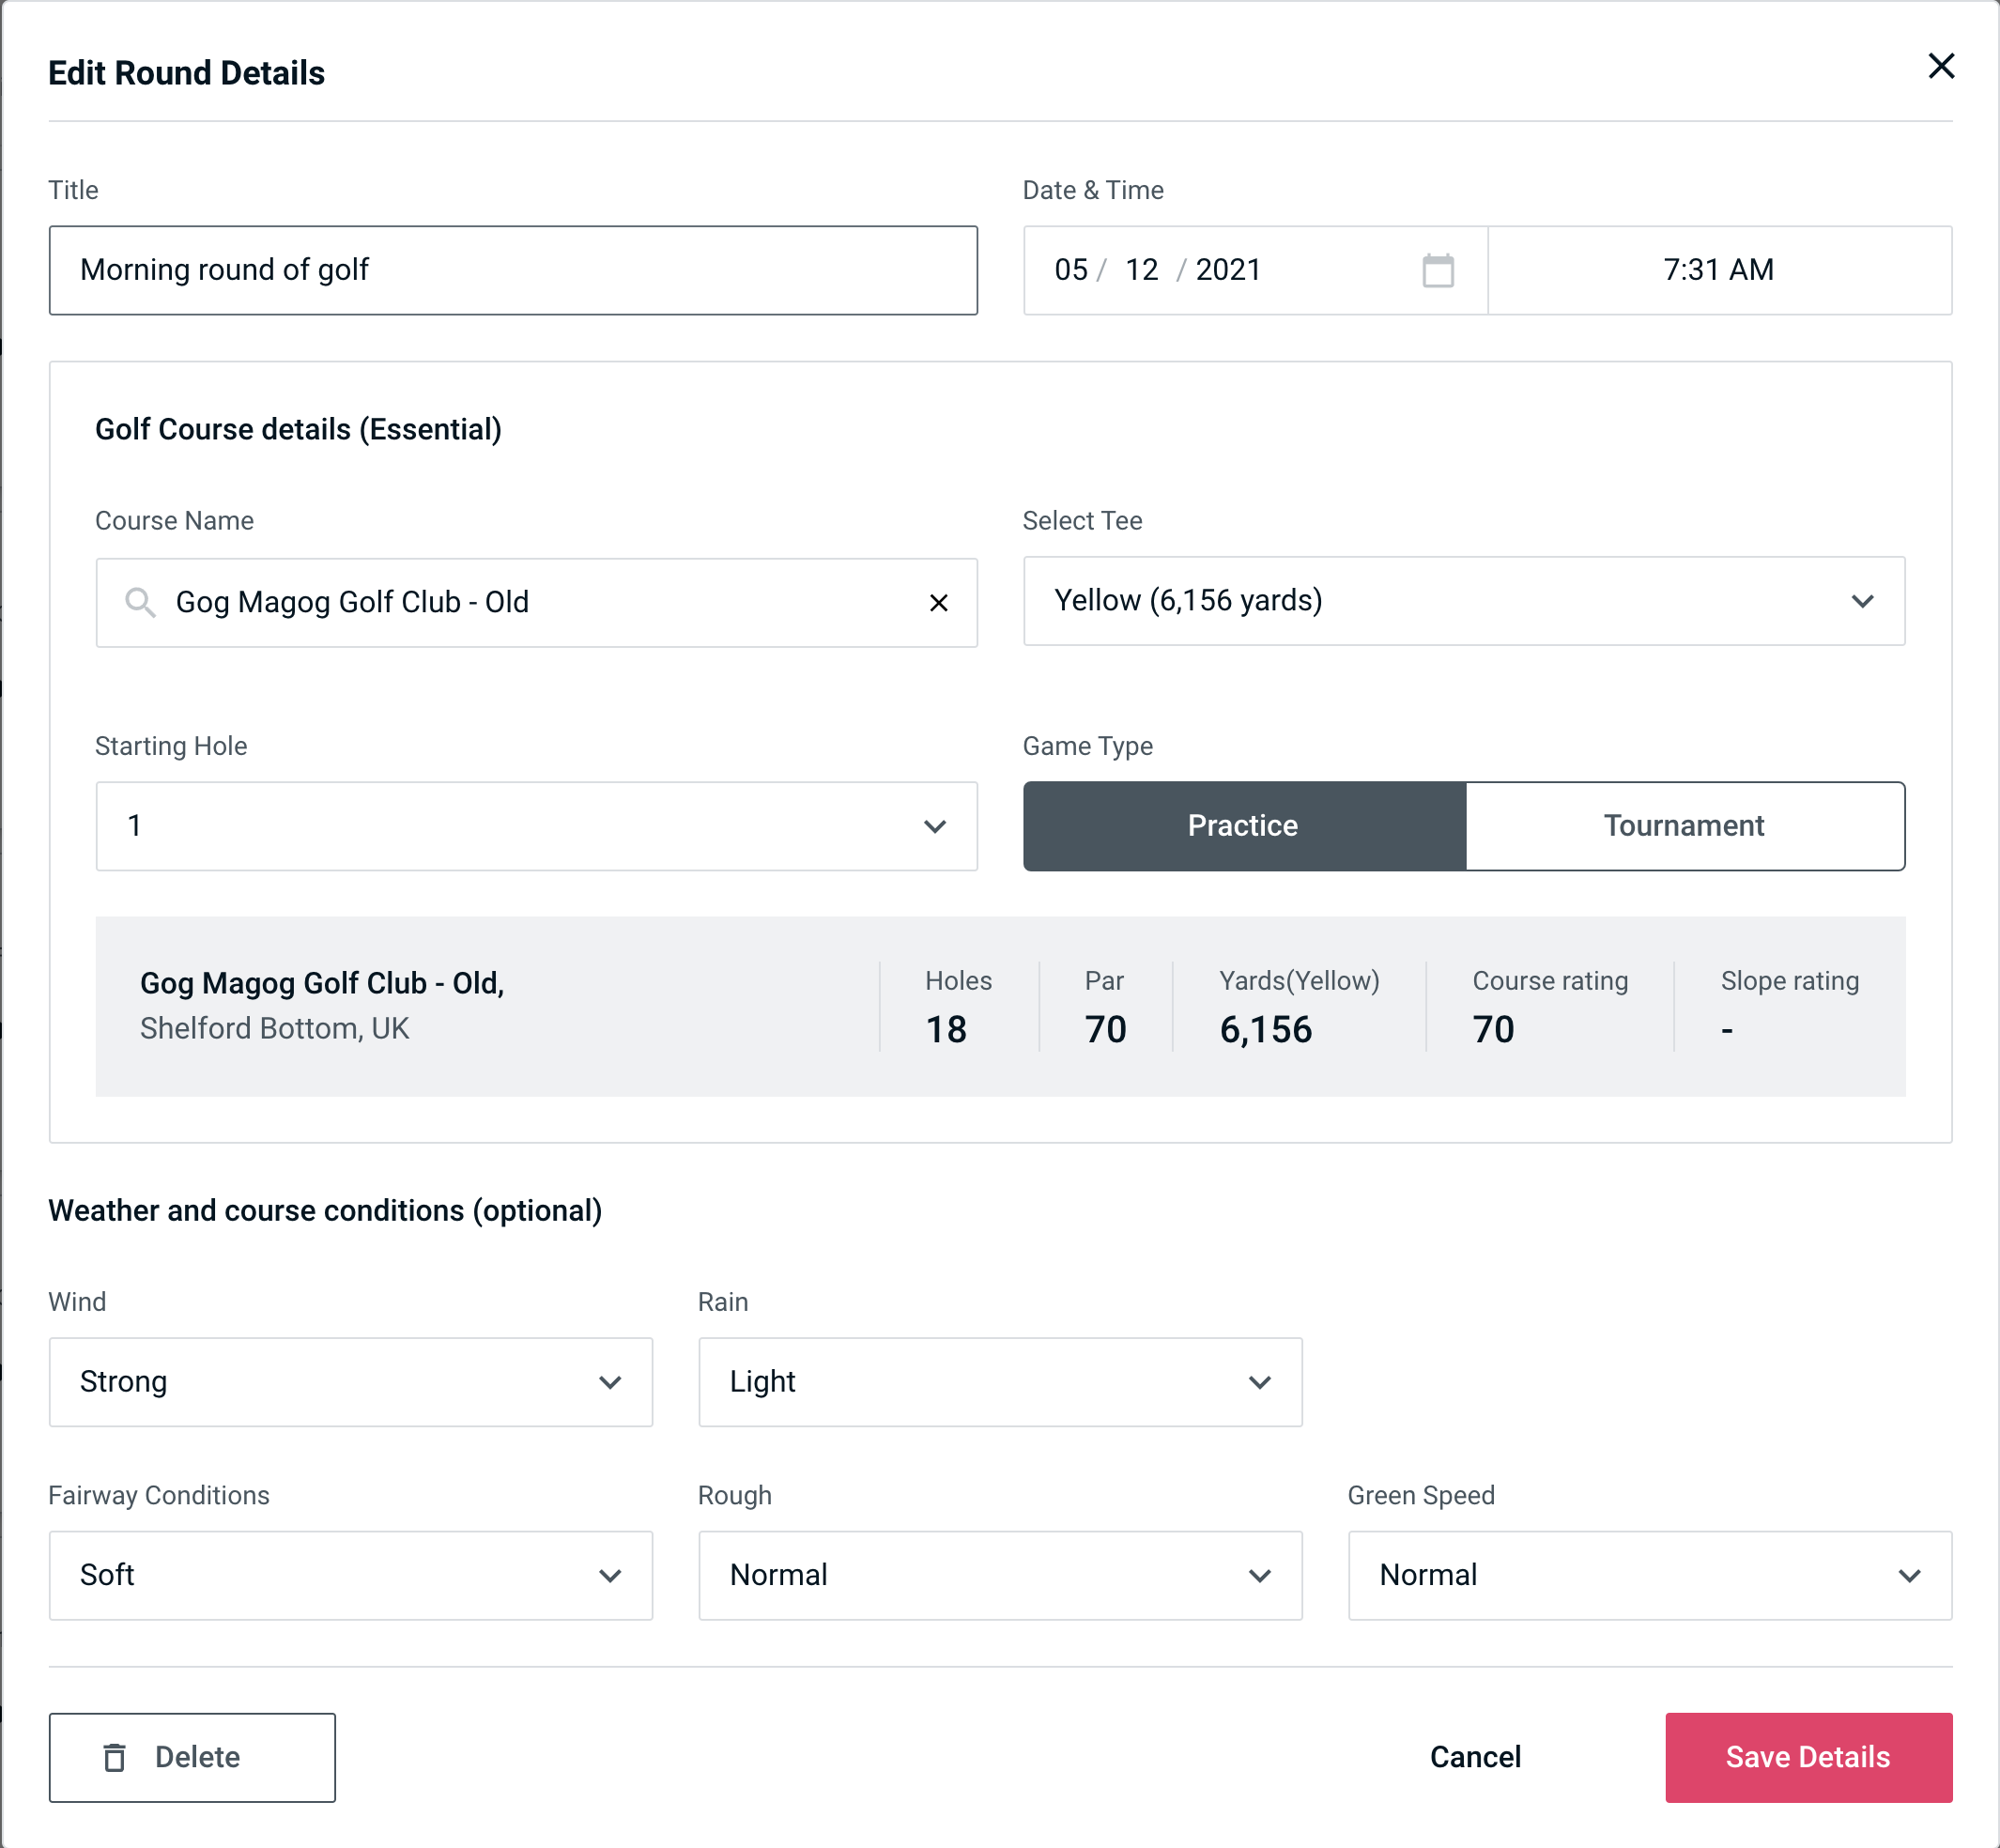Viewport: 2000px width, 1848px height.
Task: Click the calendar icon for date picker
Action: coord(1439,270)
